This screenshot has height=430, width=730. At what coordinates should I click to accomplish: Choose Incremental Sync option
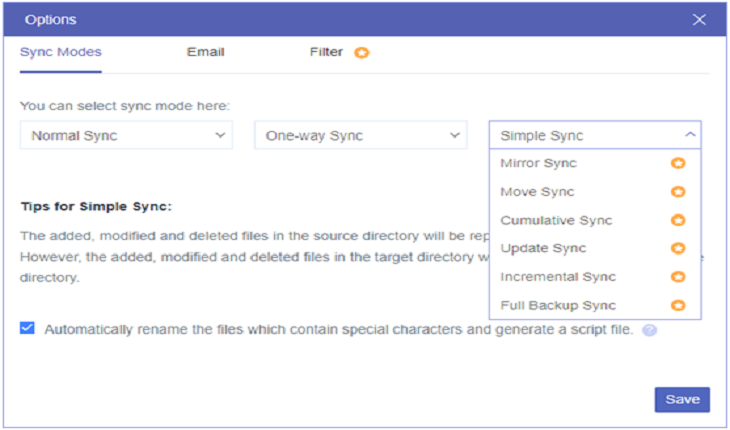click(x=558, y=277)
